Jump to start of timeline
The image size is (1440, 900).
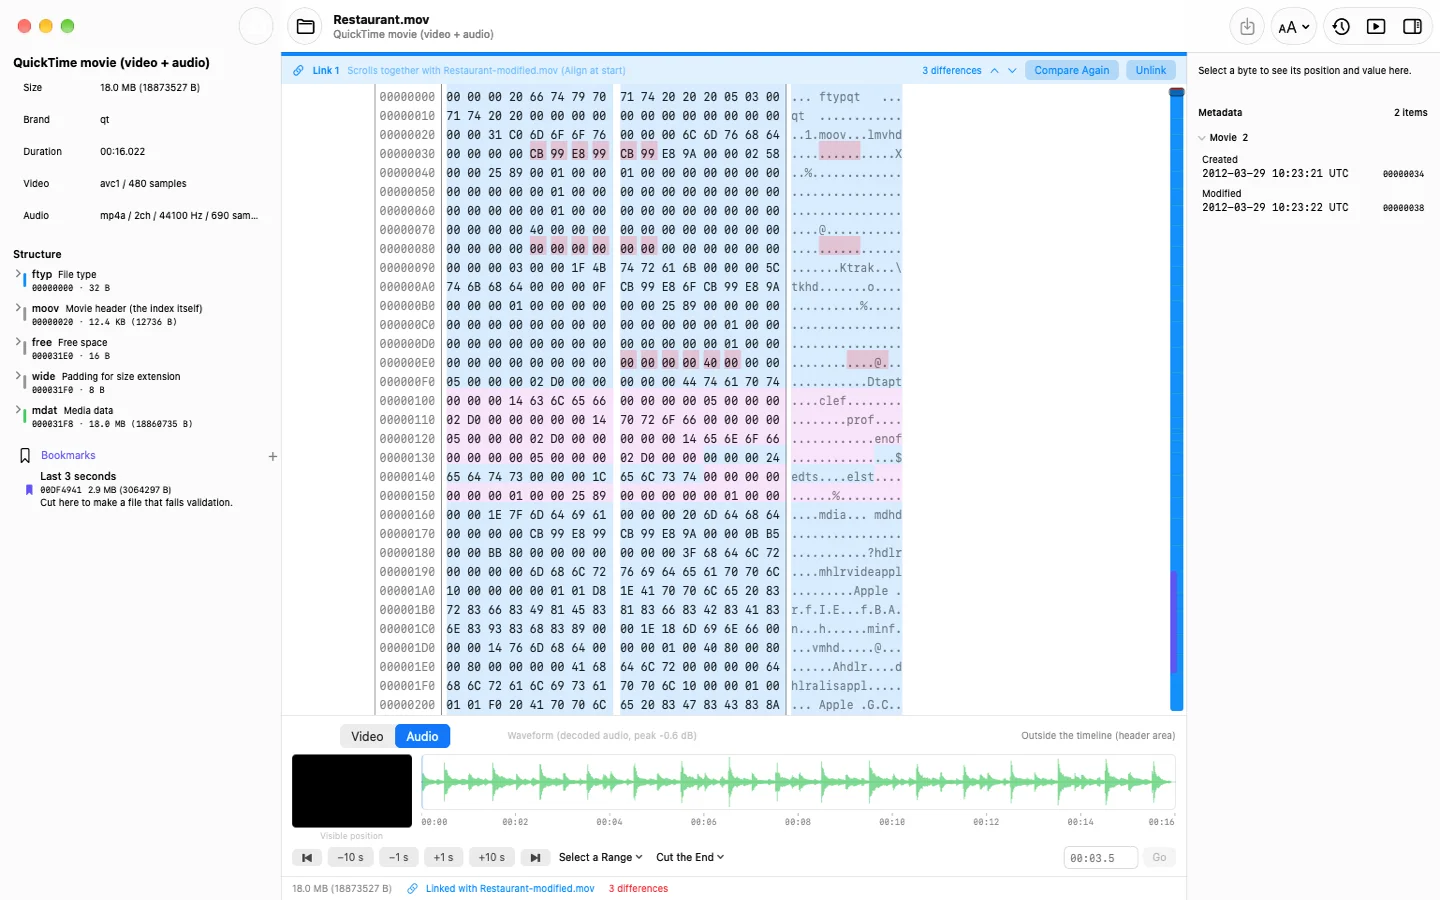pos(307,857)
